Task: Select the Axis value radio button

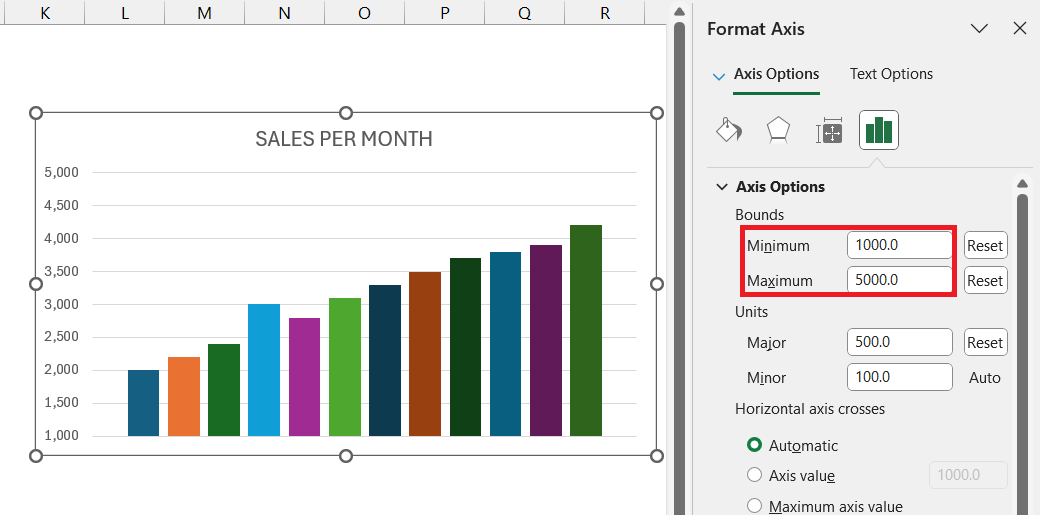Action: pos(754,475)
